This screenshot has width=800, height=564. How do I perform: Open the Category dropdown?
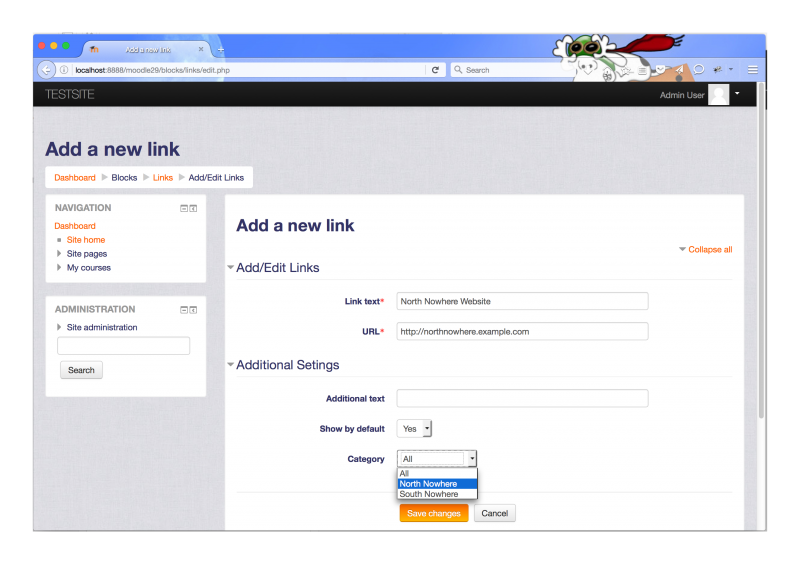click(437, 459)
